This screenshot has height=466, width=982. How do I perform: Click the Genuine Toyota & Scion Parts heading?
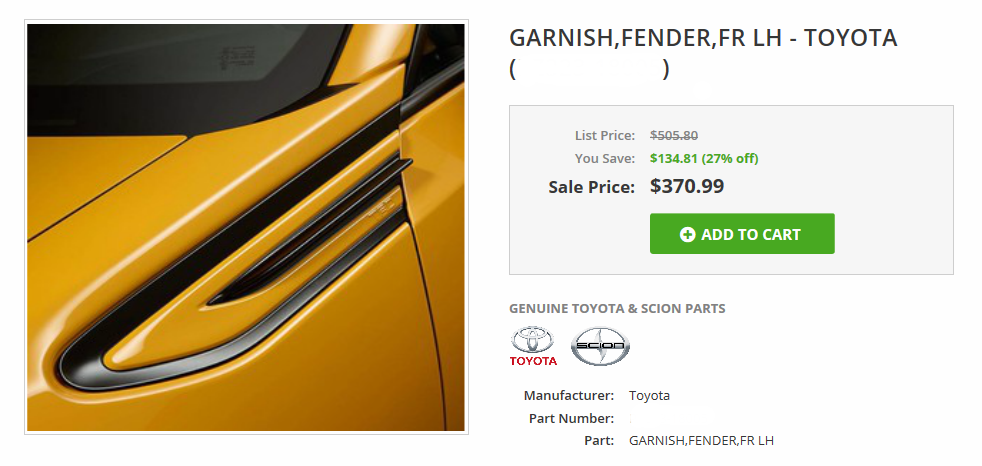[x=617, y=308]
